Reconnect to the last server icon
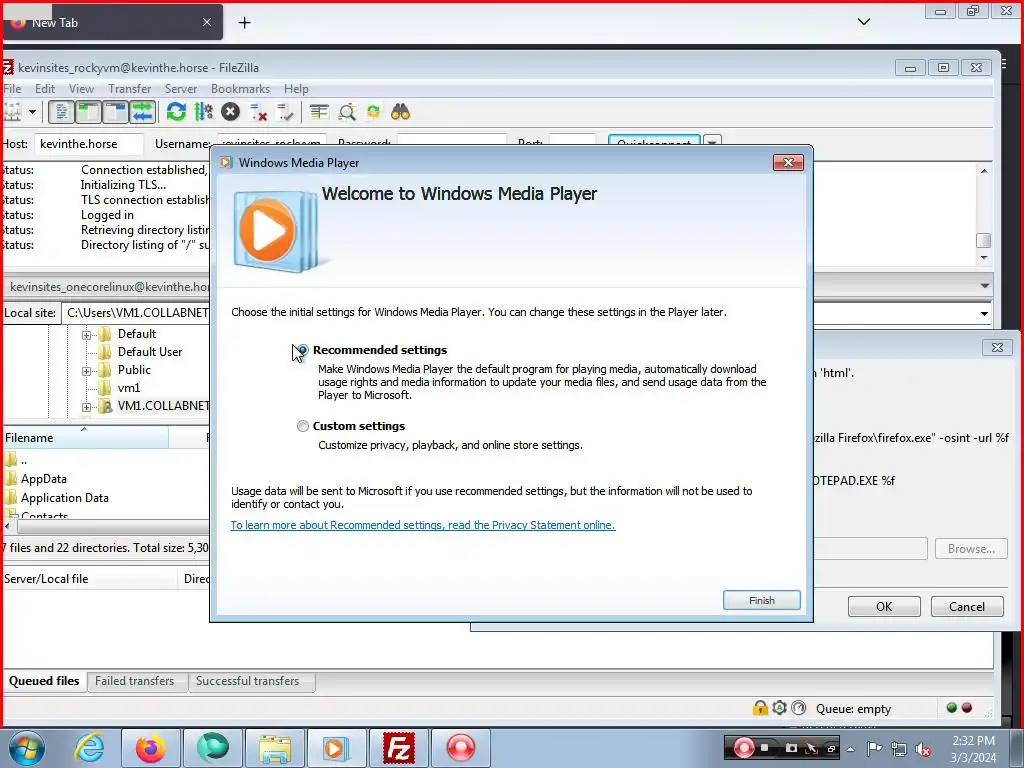 (x=285, y=112)
